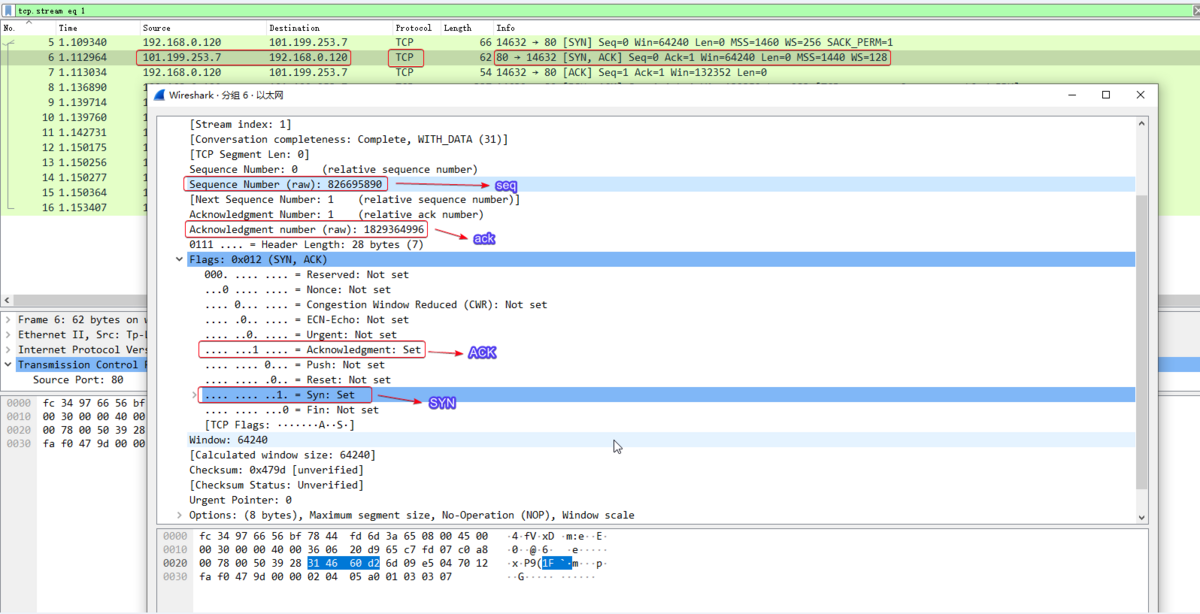Expand the Syn: Set flag node
1200x614 pixels.
[195, 395]
